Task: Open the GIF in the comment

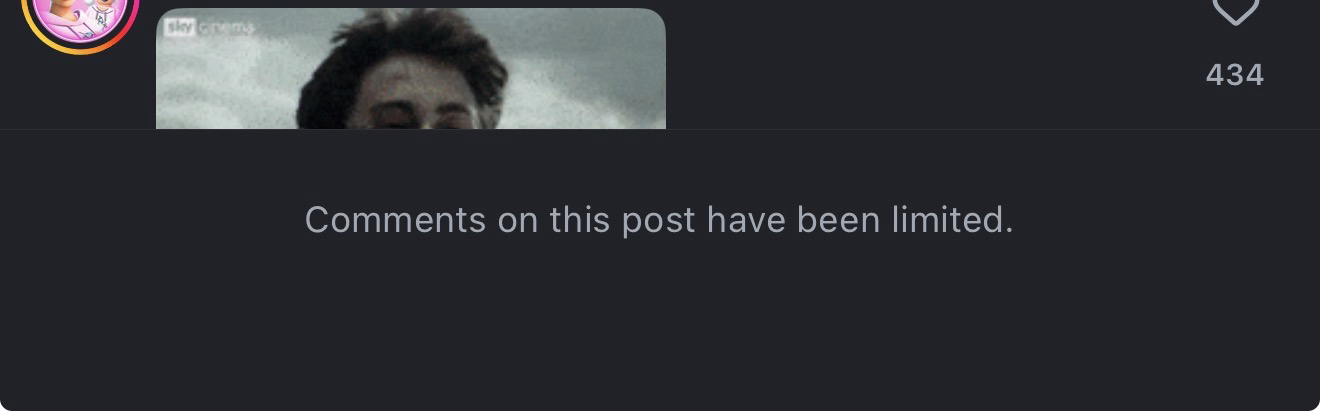Action: pos(411,69)
